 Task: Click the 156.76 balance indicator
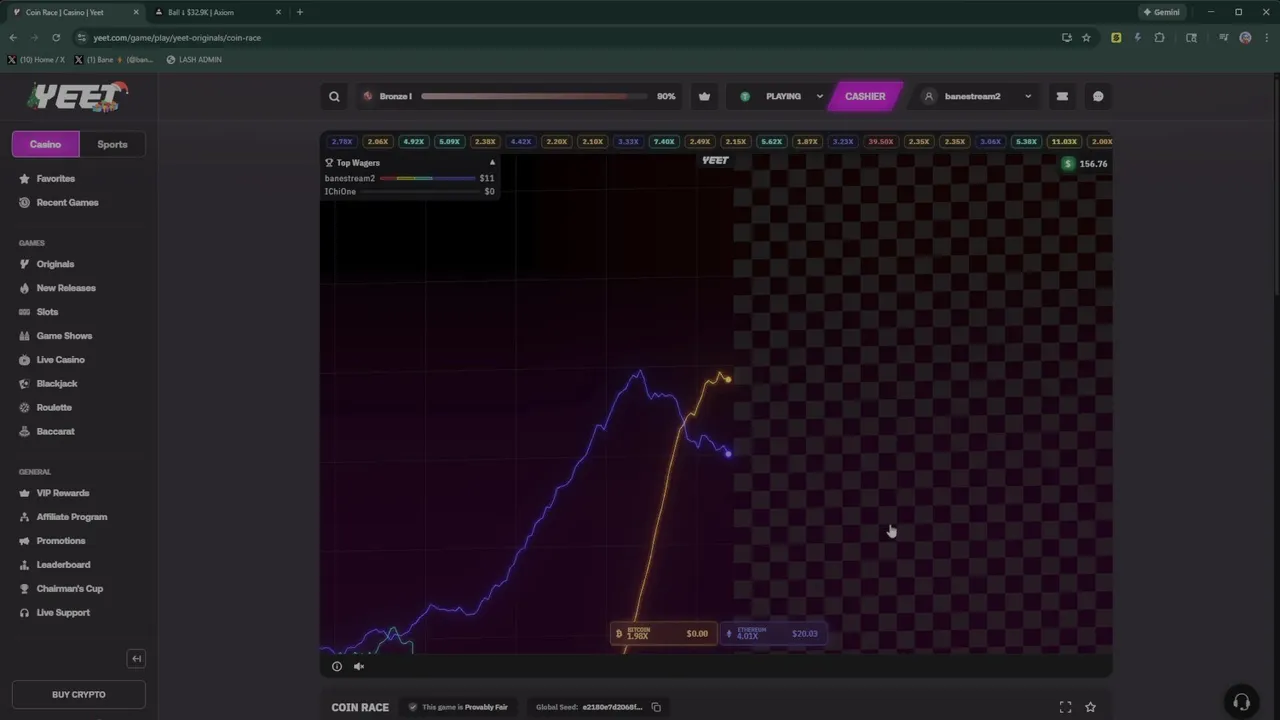[x=1086, y=164]
